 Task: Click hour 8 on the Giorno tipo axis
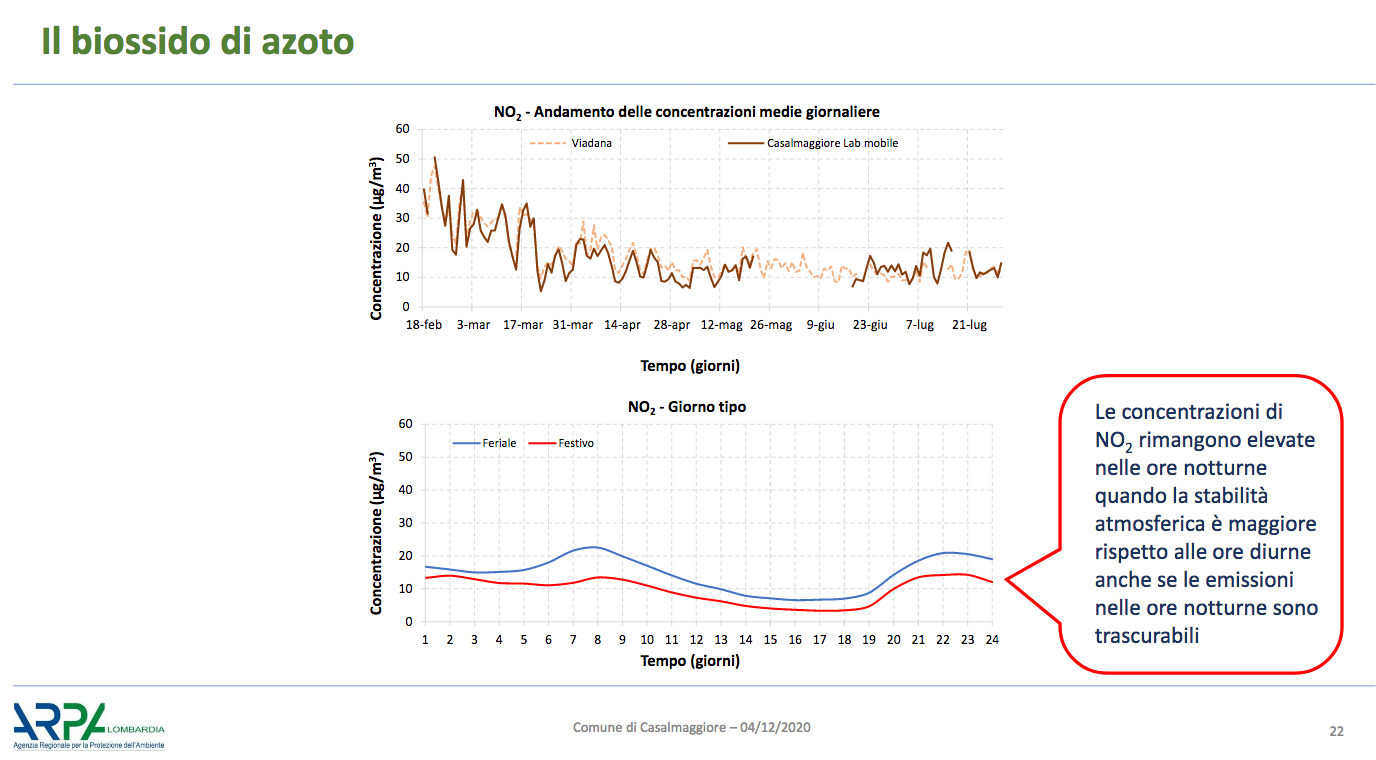[x=598, y=639]
